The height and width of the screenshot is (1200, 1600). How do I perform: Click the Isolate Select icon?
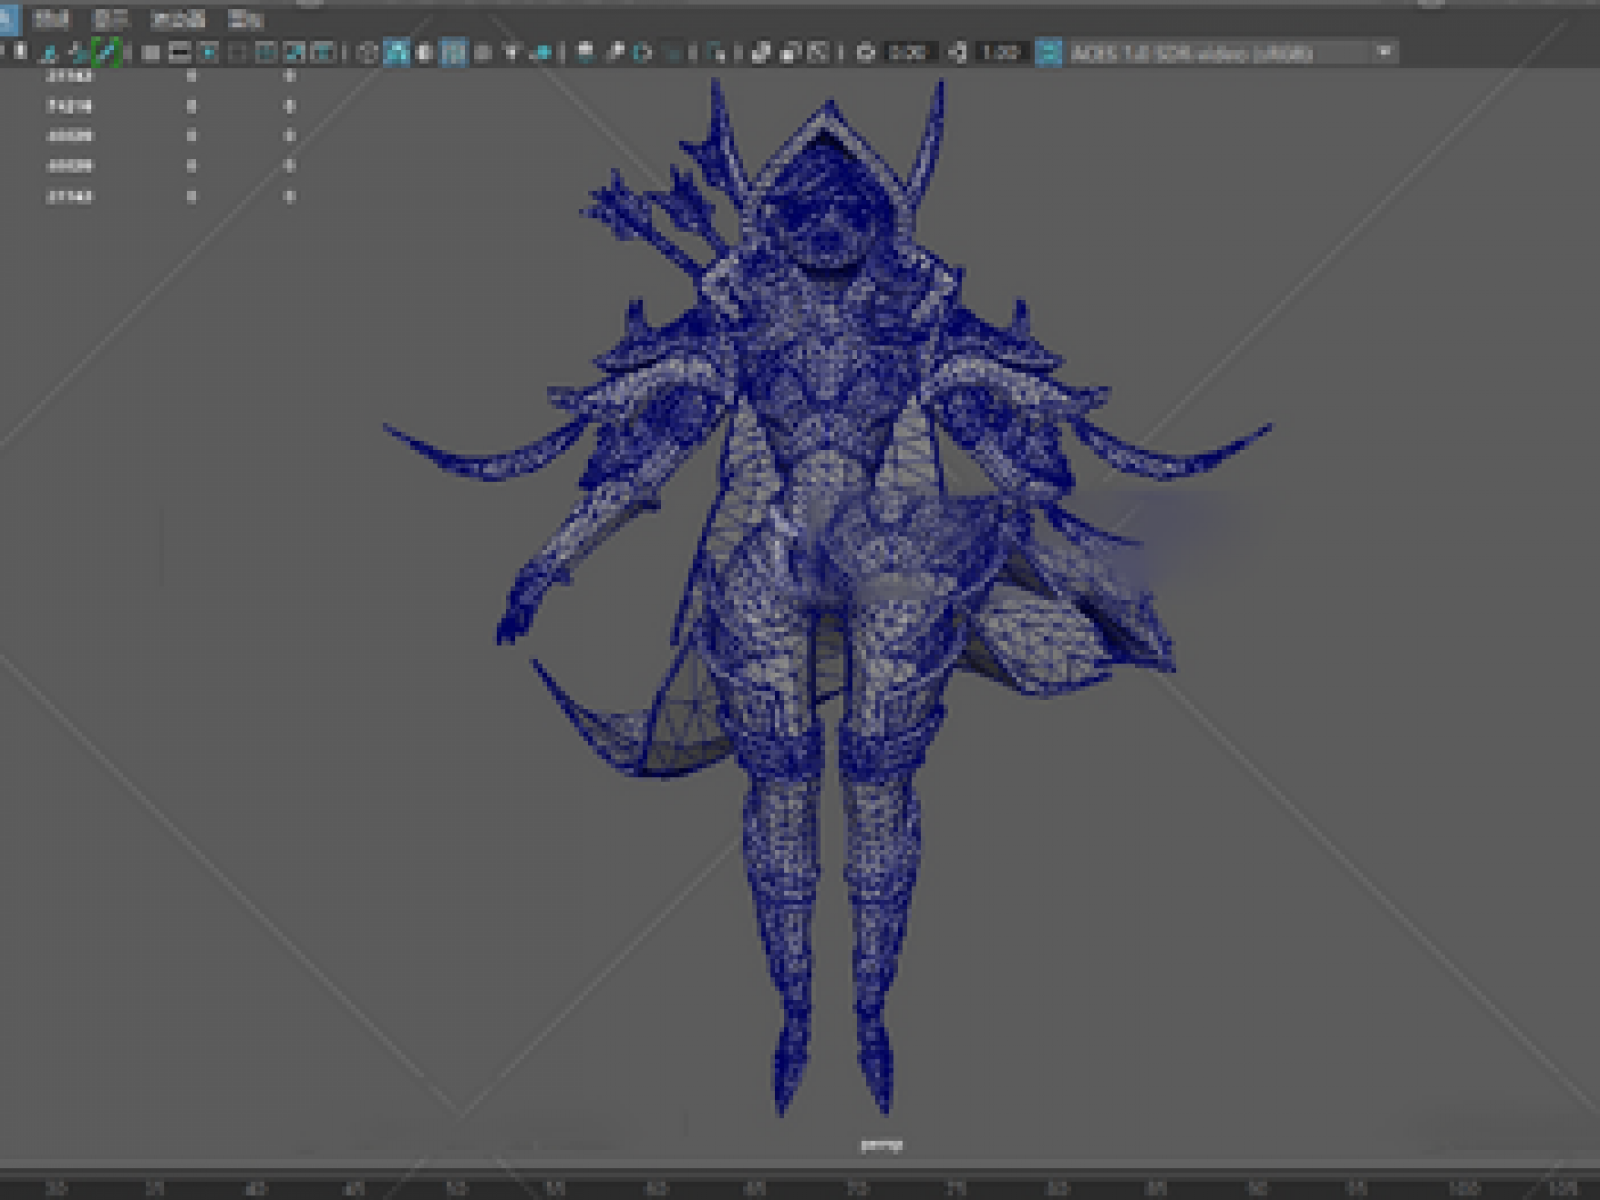point(716,52)
